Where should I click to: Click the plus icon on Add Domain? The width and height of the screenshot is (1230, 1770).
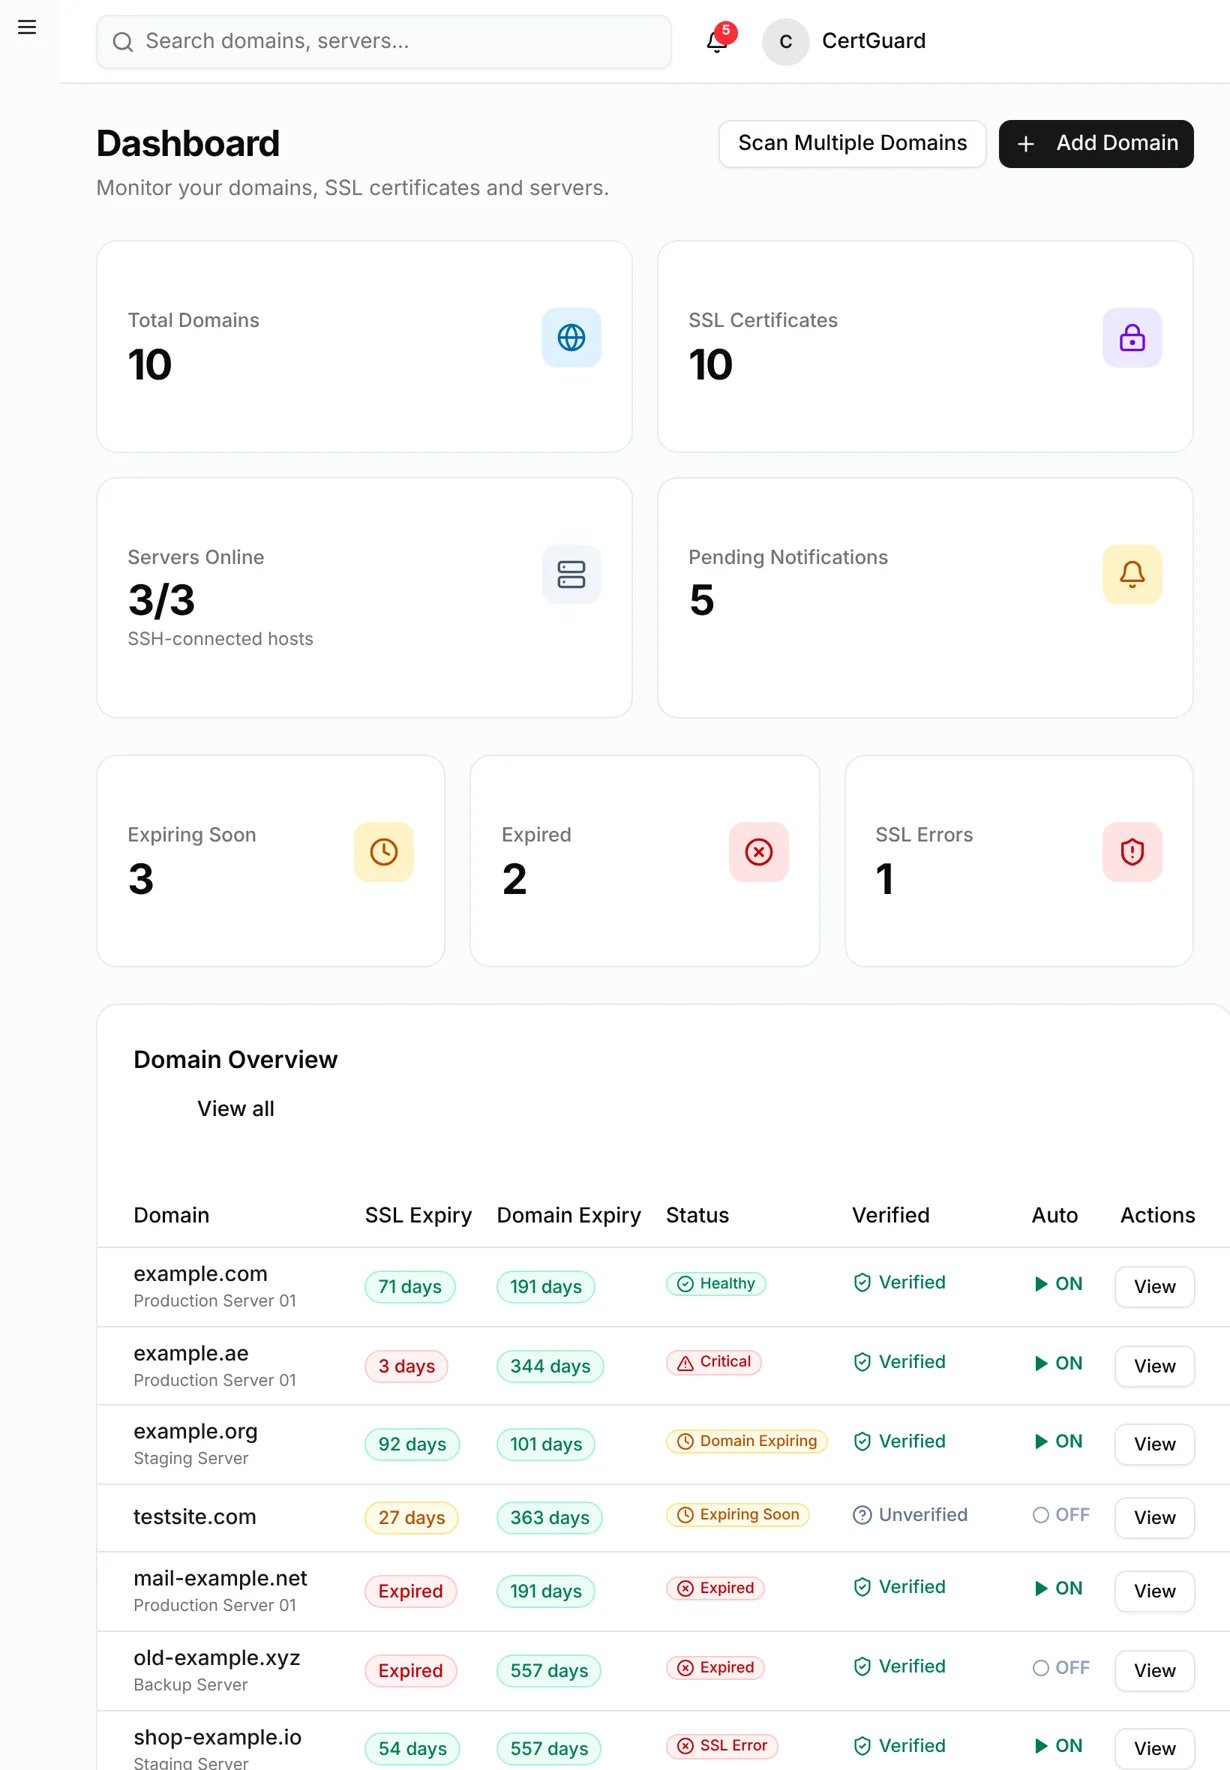click(1026, 144)
